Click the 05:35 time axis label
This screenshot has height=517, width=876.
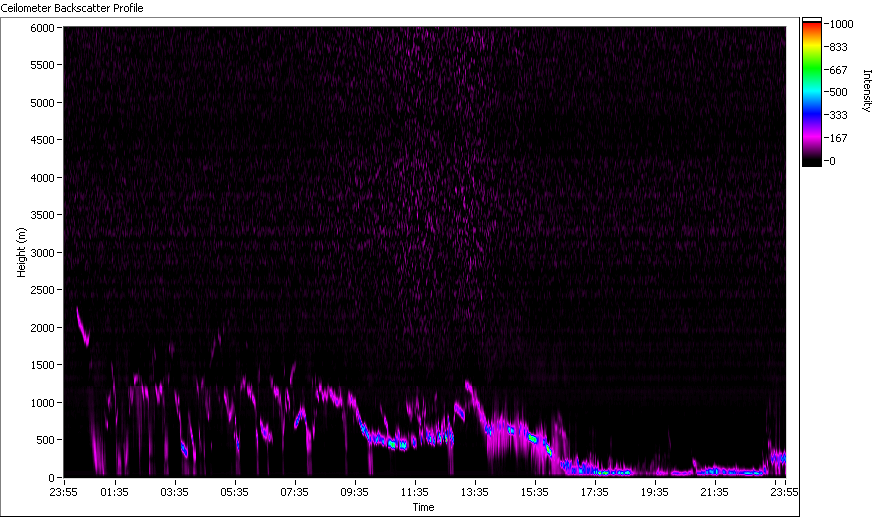[235, 492]
